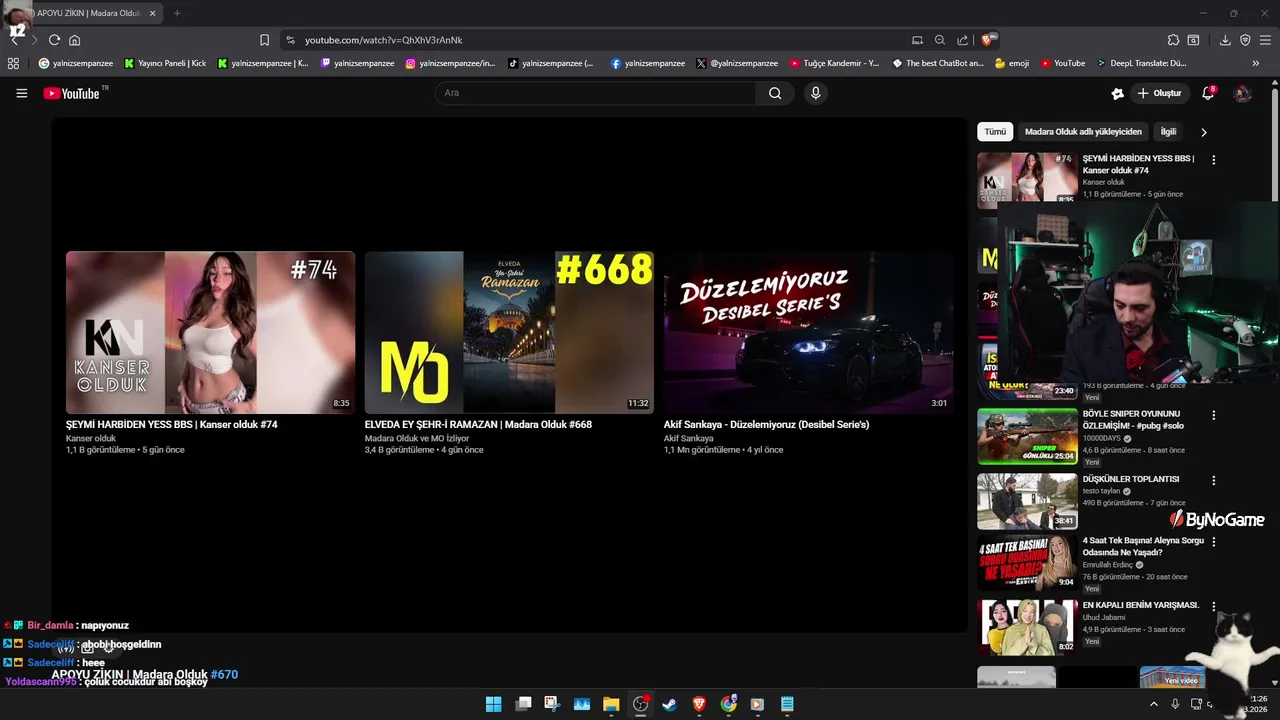Screen dimensions: 1280x720
Task: Open Yayıncı Paneli | Kick bookmark
Action: [x=165, y=63]
